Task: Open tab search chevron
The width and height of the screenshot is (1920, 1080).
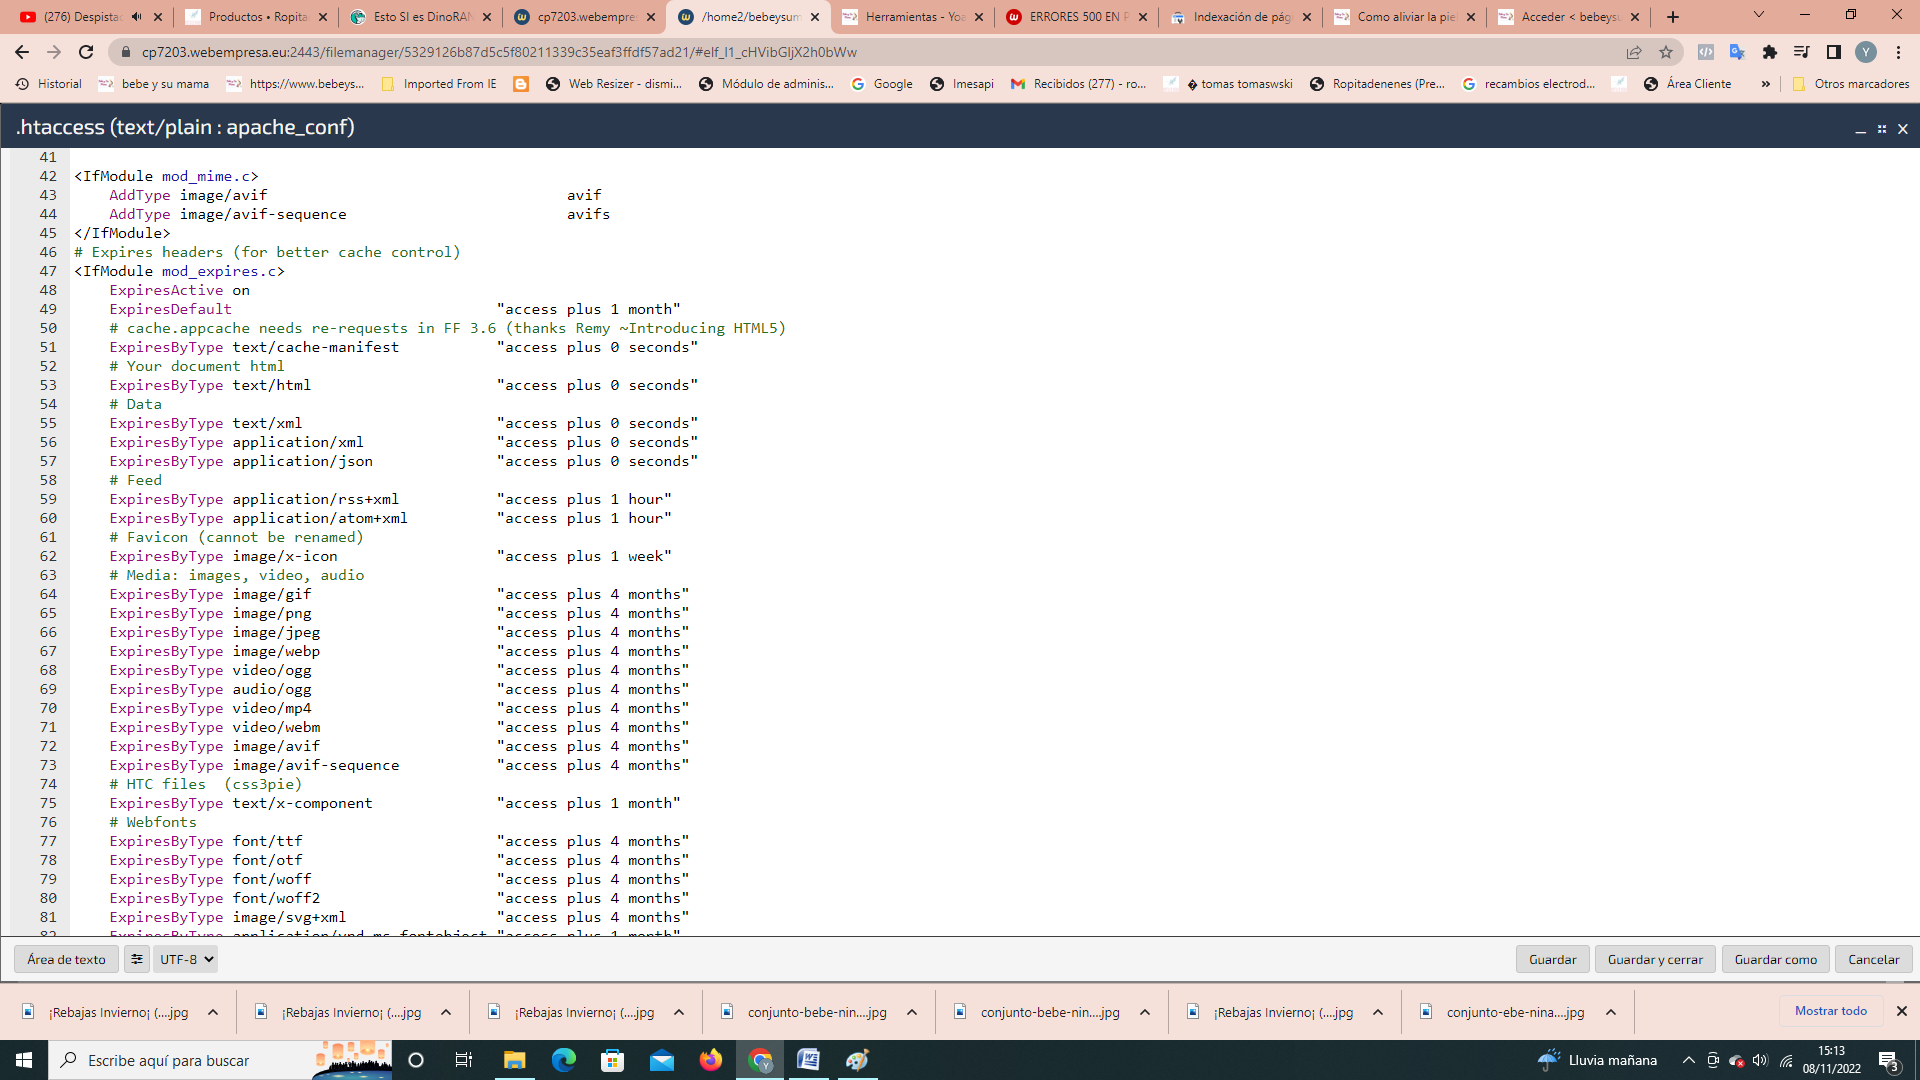Action: (x=1759, y=15)
